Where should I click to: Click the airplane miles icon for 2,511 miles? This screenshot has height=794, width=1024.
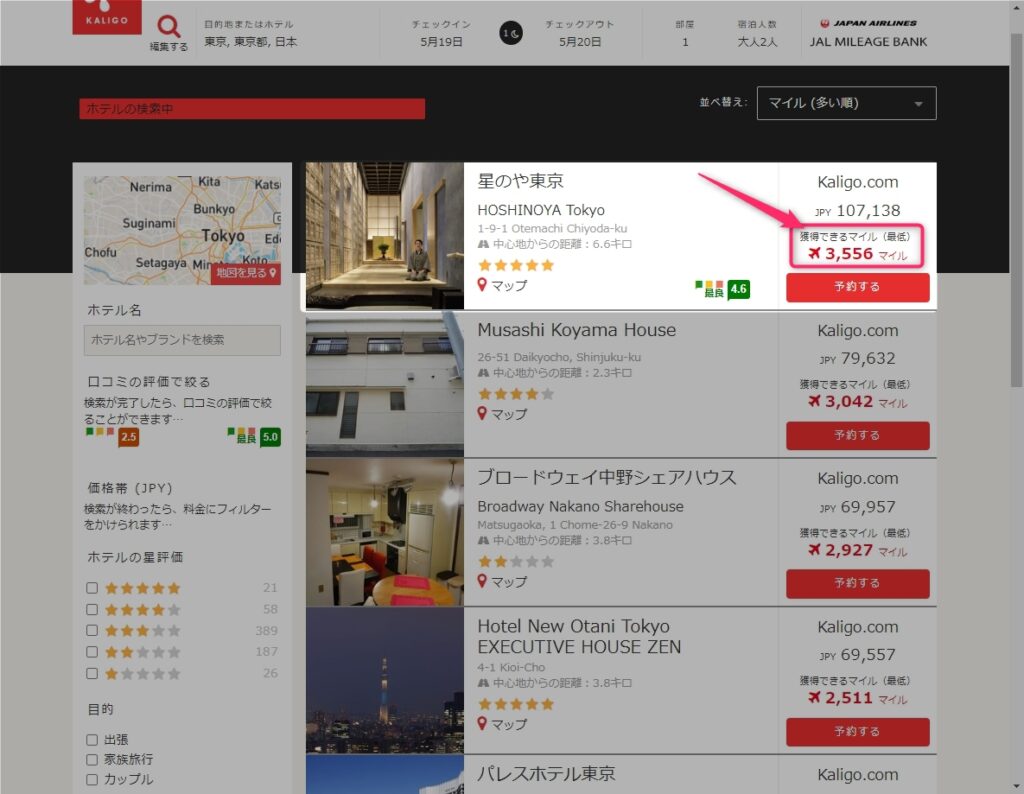click(x=814, y=697)
